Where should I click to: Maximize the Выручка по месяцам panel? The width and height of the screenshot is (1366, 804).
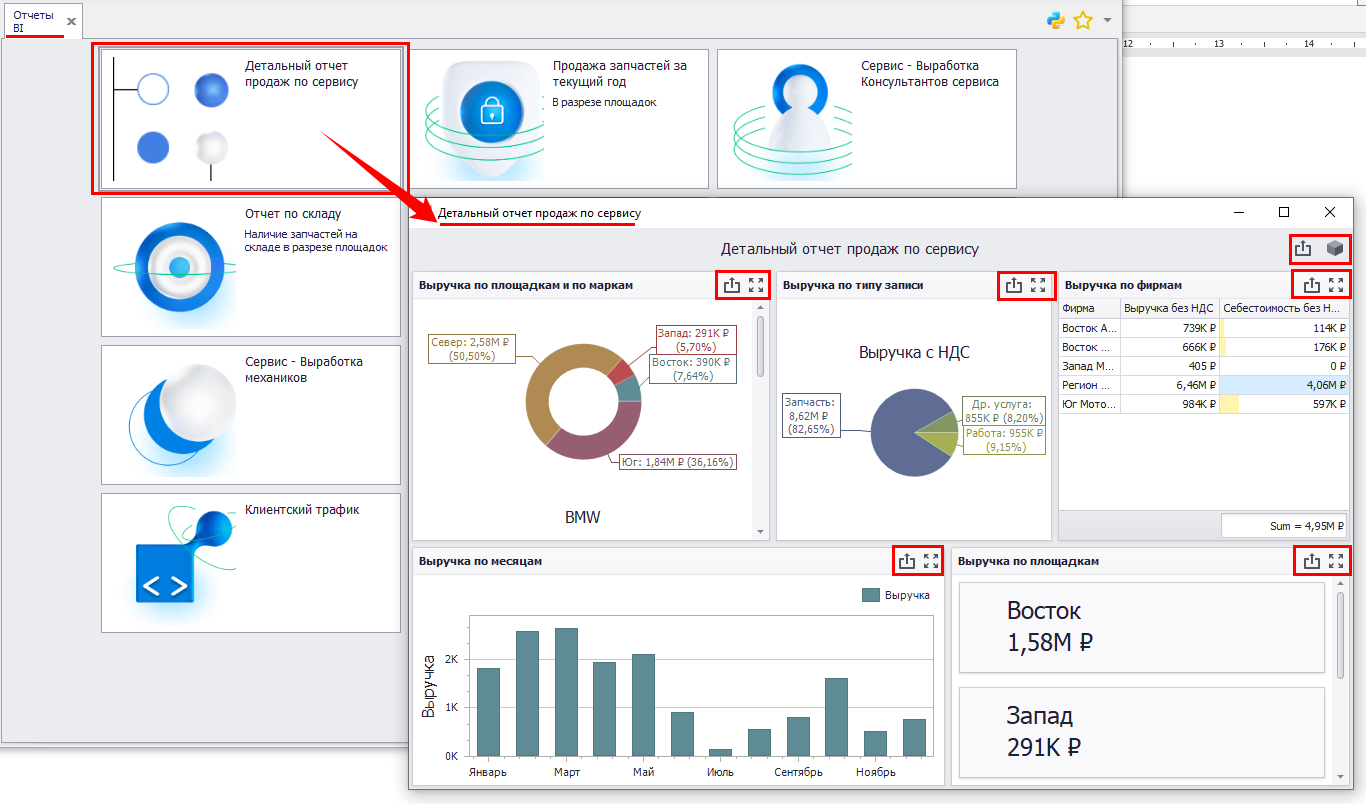tap(931, 561)
